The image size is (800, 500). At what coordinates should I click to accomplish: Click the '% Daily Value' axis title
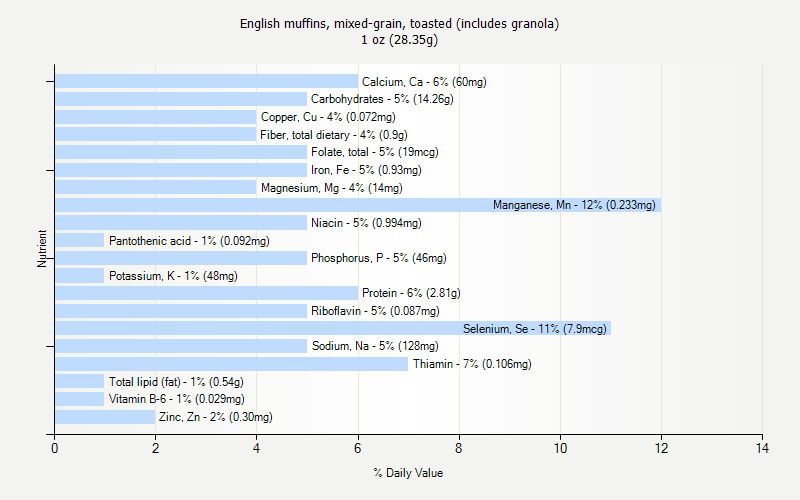coord(408,473)
